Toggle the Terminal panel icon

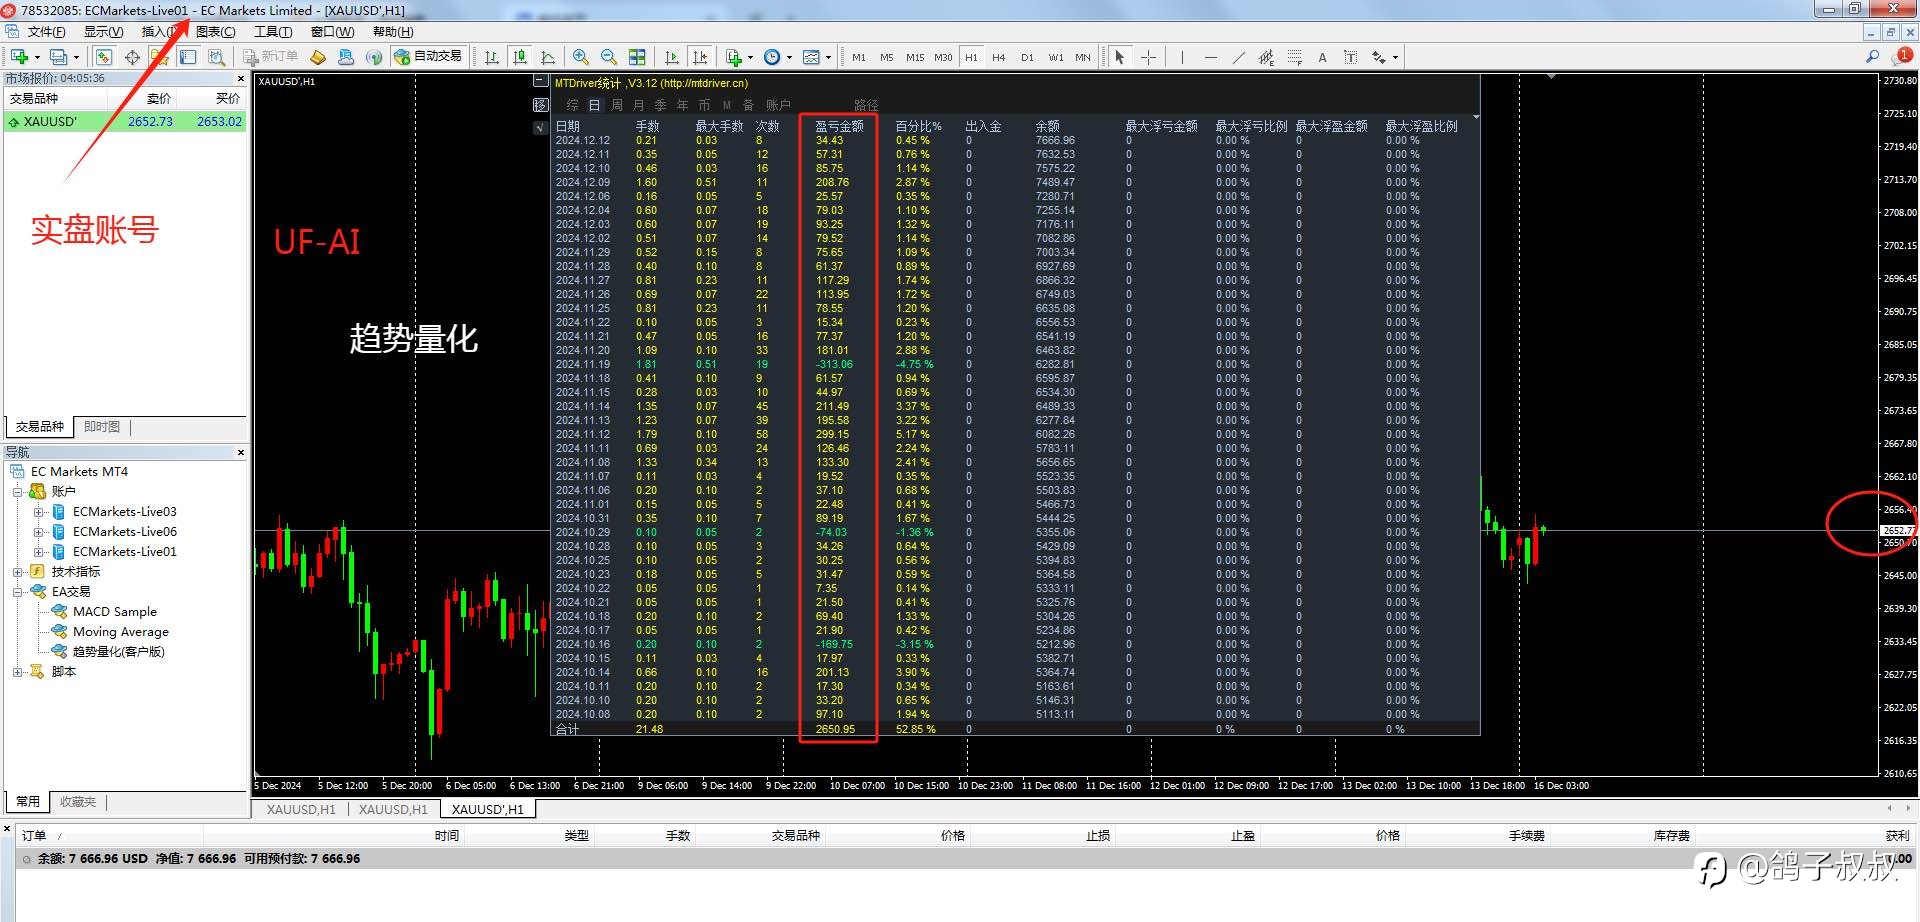[x=188, y=57]
